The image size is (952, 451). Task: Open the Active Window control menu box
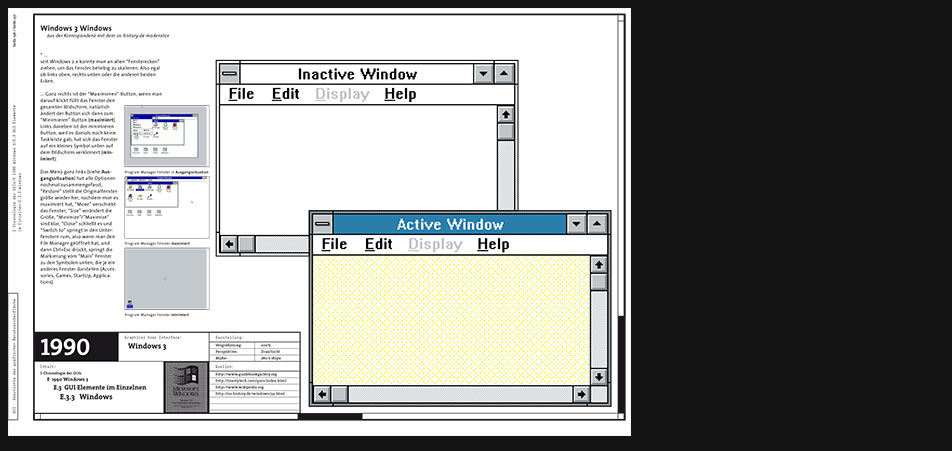click(322, 224)
